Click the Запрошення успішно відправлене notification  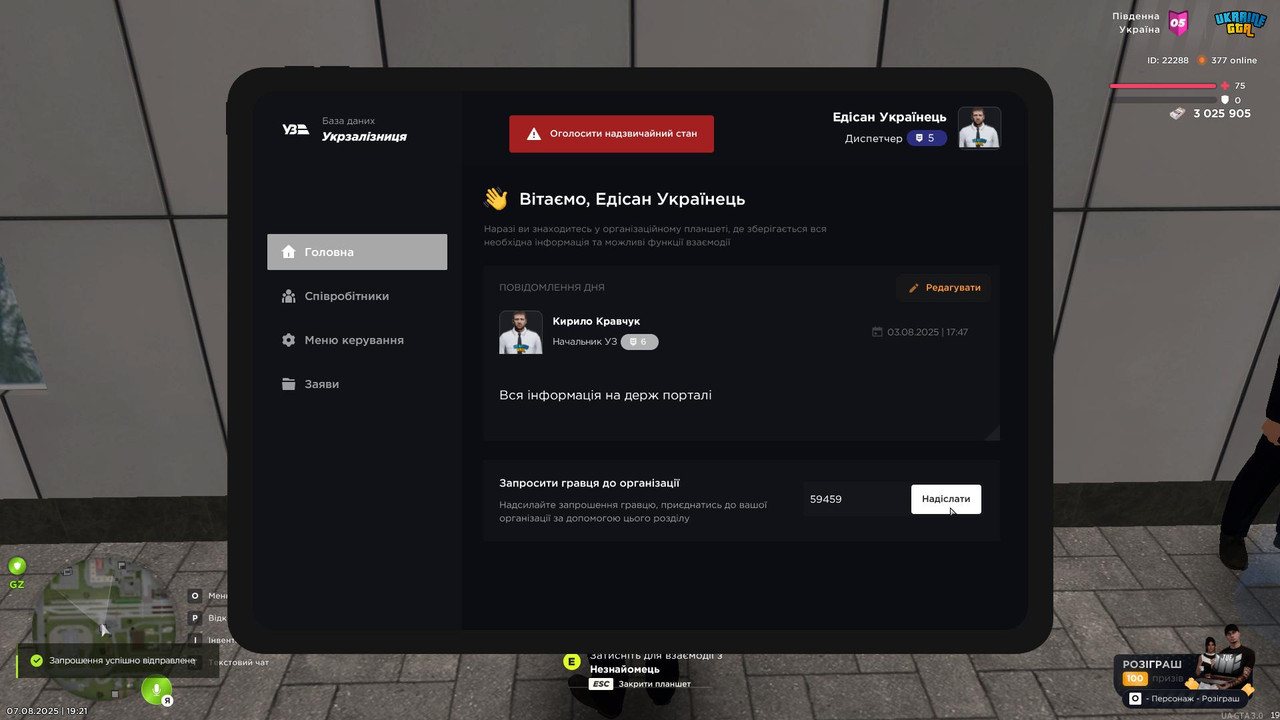coord(118,661)
